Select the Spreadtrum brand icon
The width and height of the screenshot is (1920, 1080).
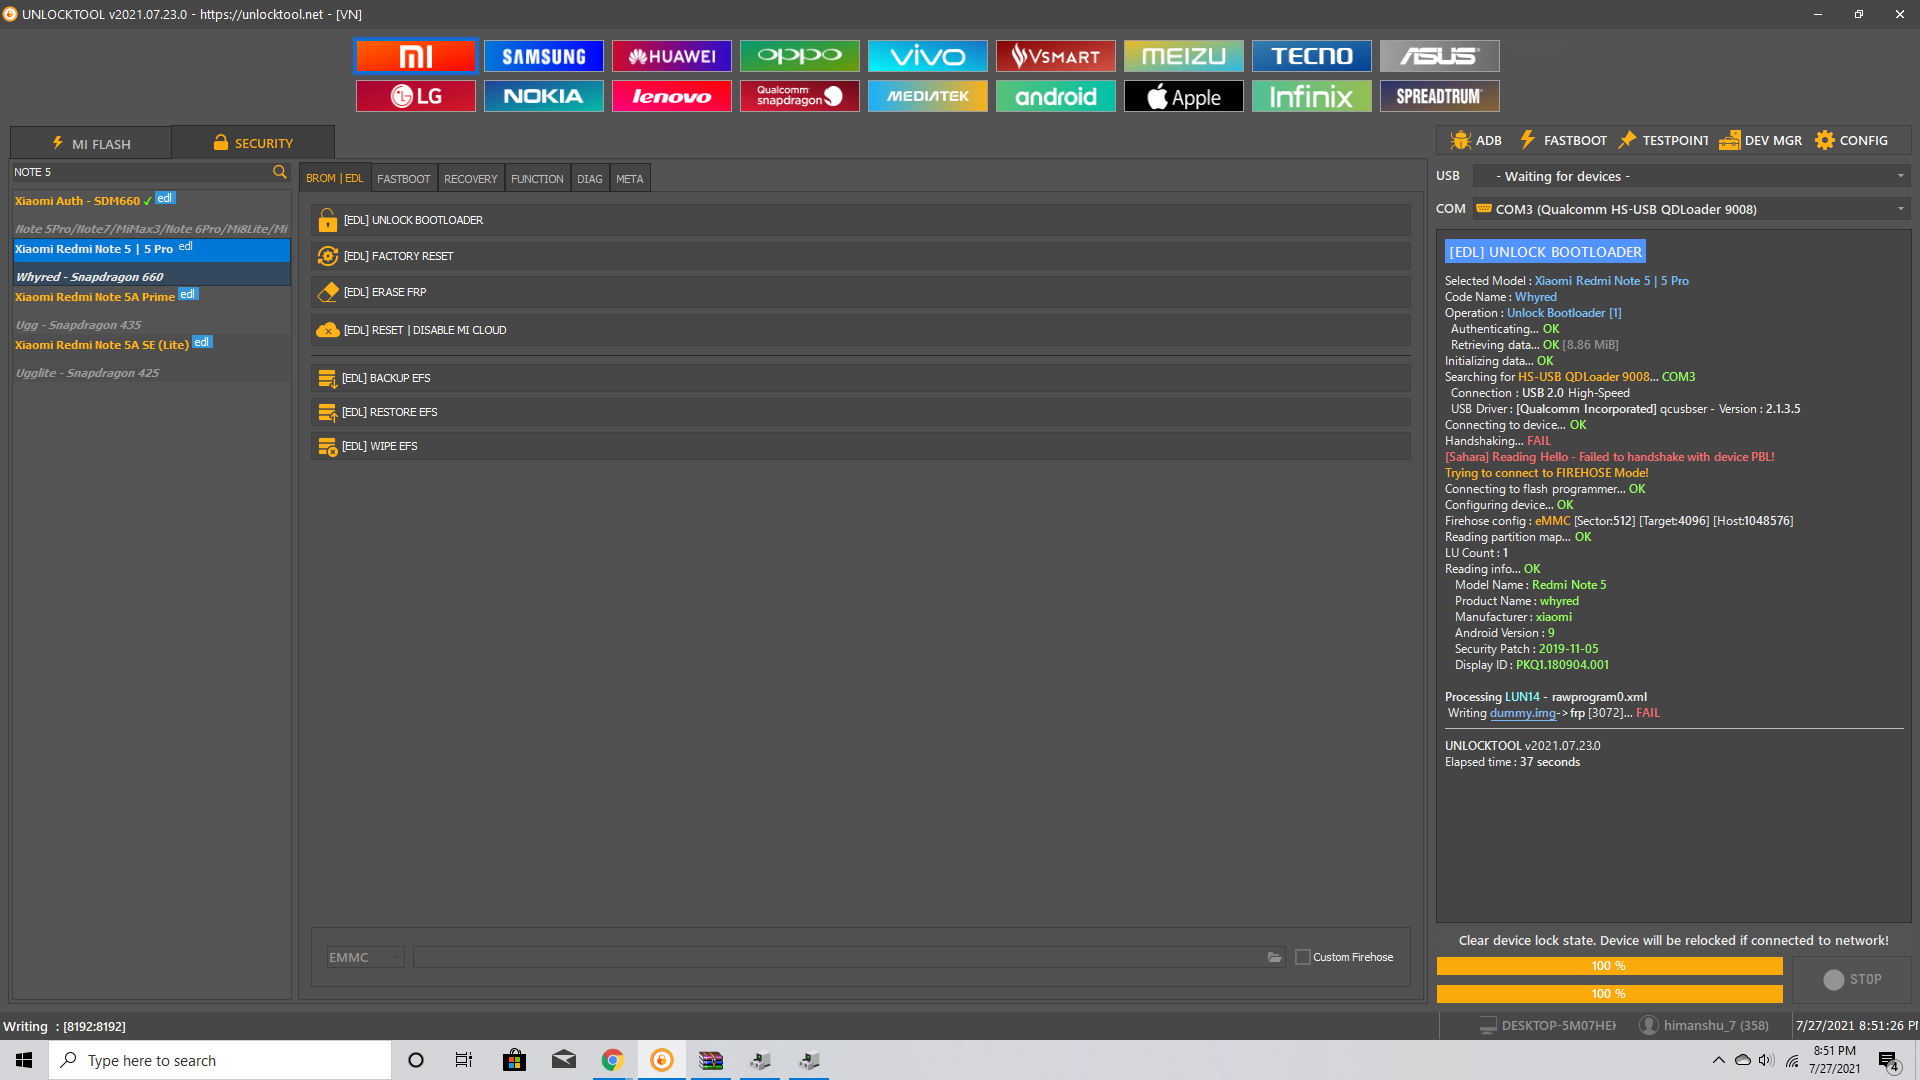tap(1440, 96)
